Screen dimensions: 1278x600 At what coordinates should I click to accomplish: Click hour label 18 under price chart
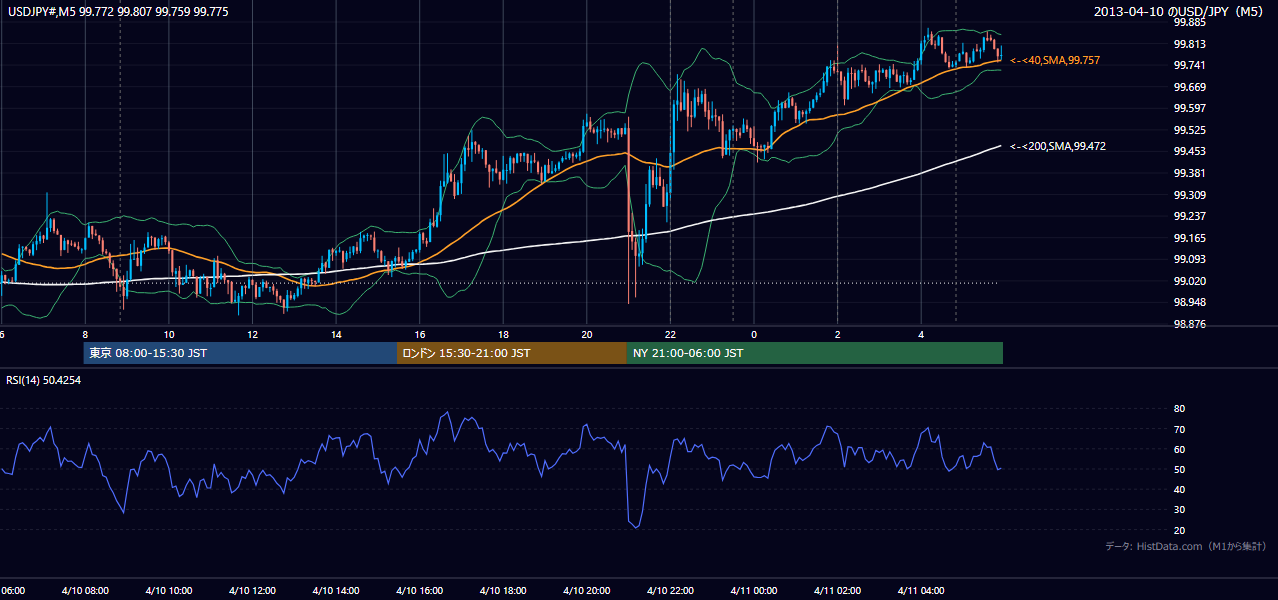pyautogui.click(x=503, y=334)
